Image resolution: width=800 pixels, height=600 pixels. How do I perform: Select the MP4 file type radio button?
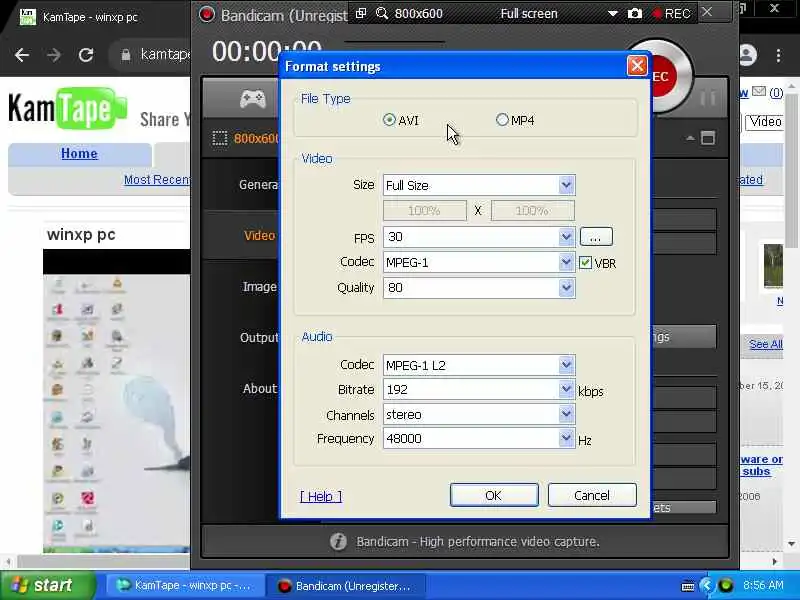(502, 120)
